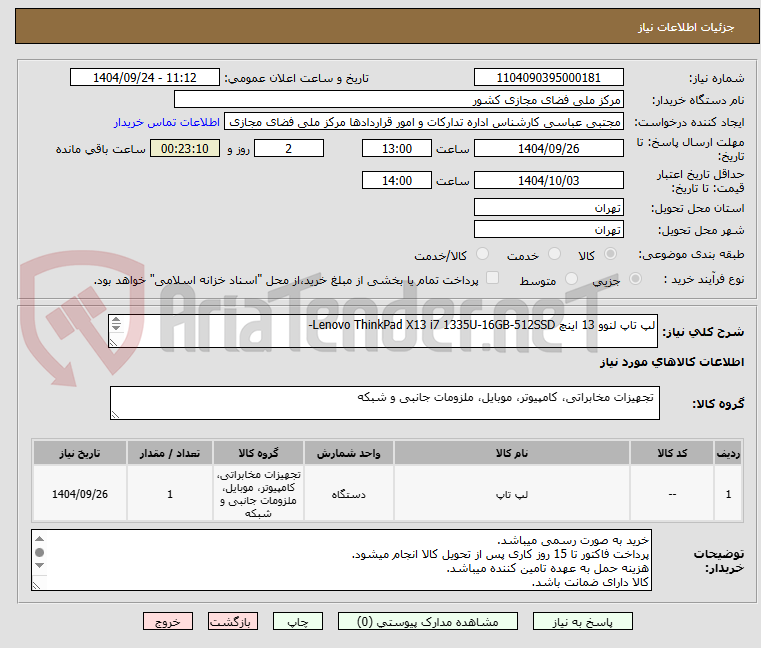
Task: Click the scroll up arrow in شرح کلی نیاز box
Action: click(116, 319)
